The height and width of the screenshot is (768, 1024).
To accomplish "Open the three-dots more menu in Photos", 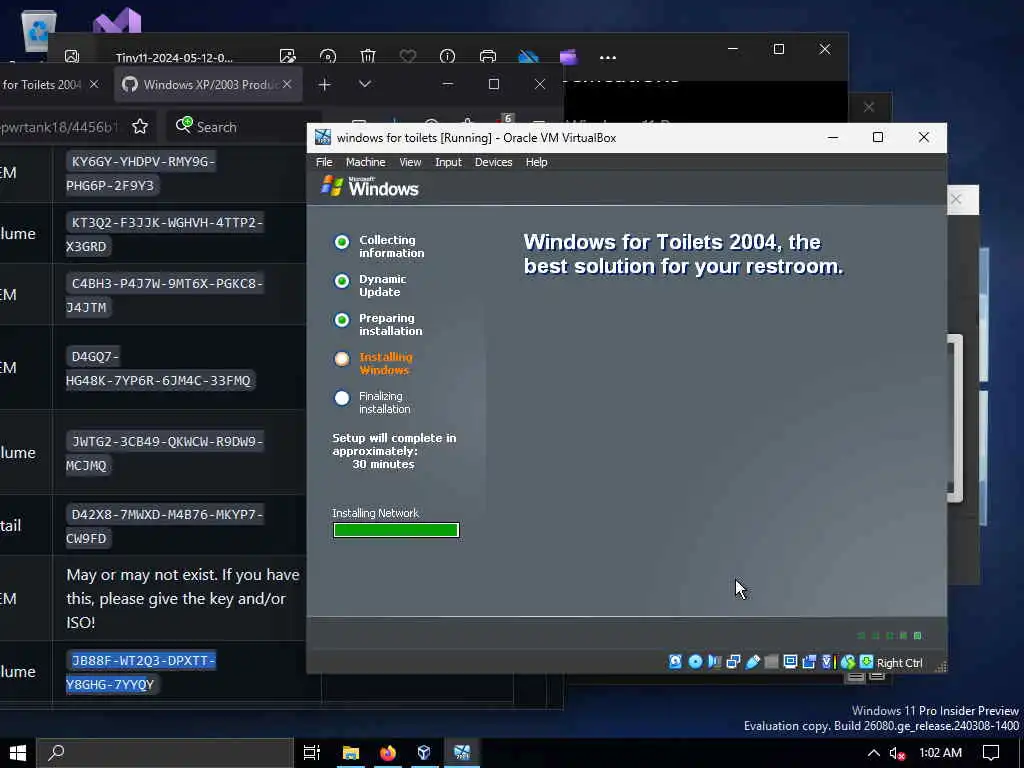I will (x=608, y=57).
